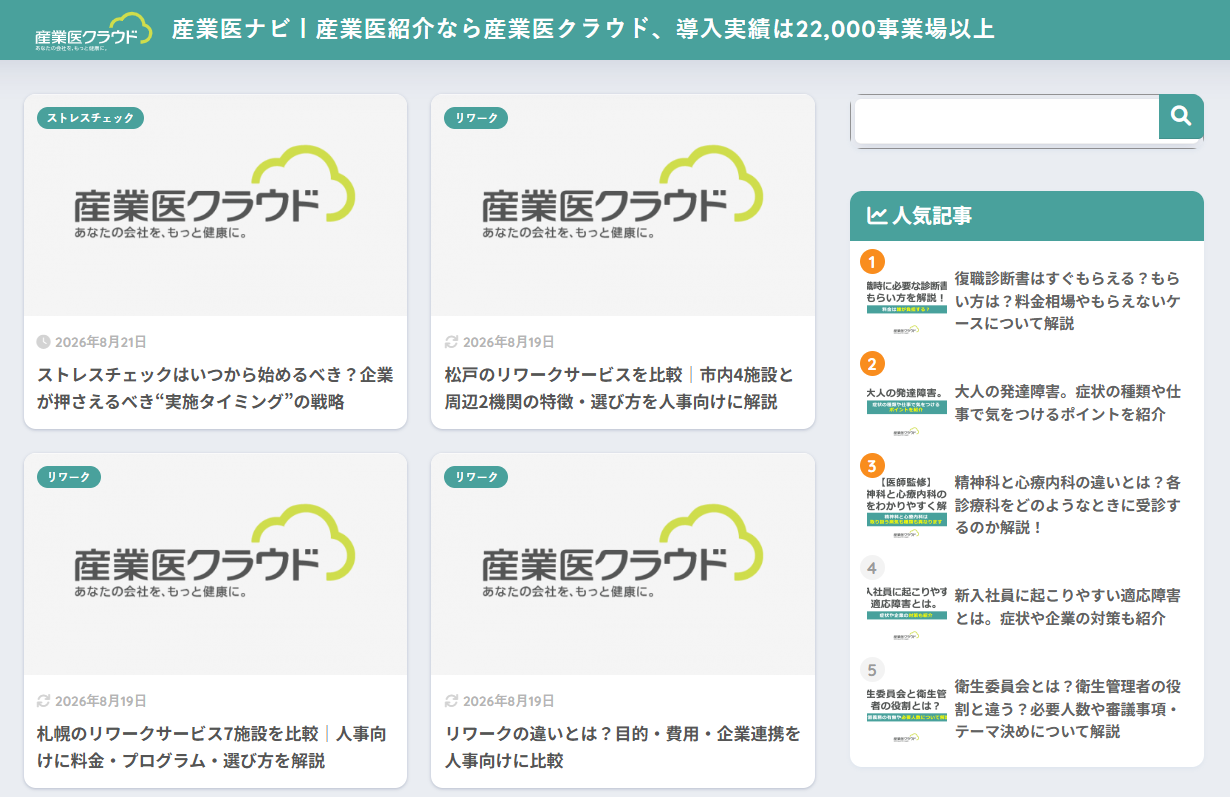This screenshot has width=1230, height=797.
Task: Click chart icon beside 人気記事 heading
Action: tap(876, 216)
